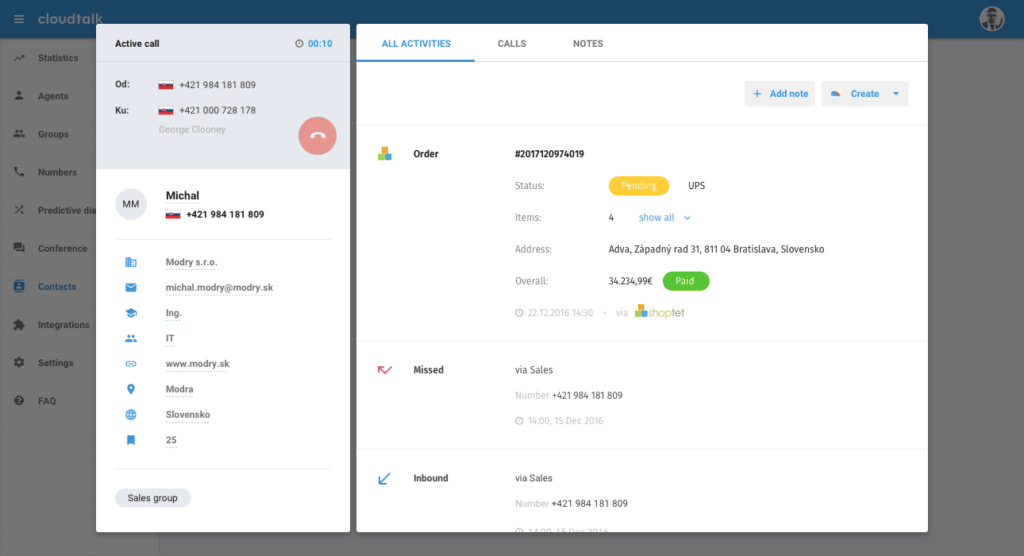Click the Statistics chart icon in sidebar

[x=19, y=58]
